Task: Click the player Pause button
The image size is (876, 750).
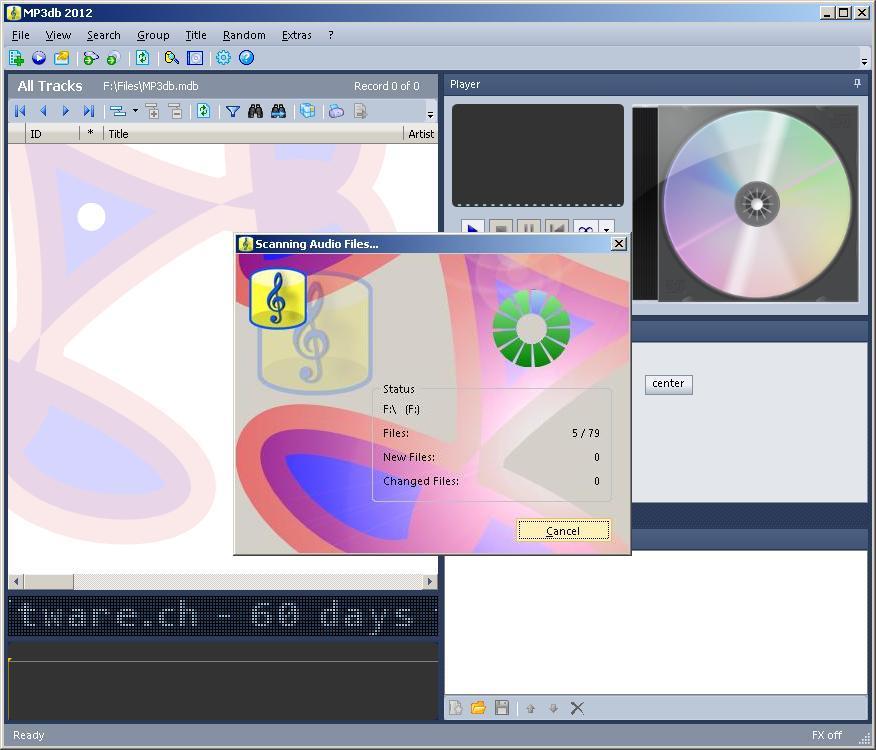Action: [x=529, y=226]
